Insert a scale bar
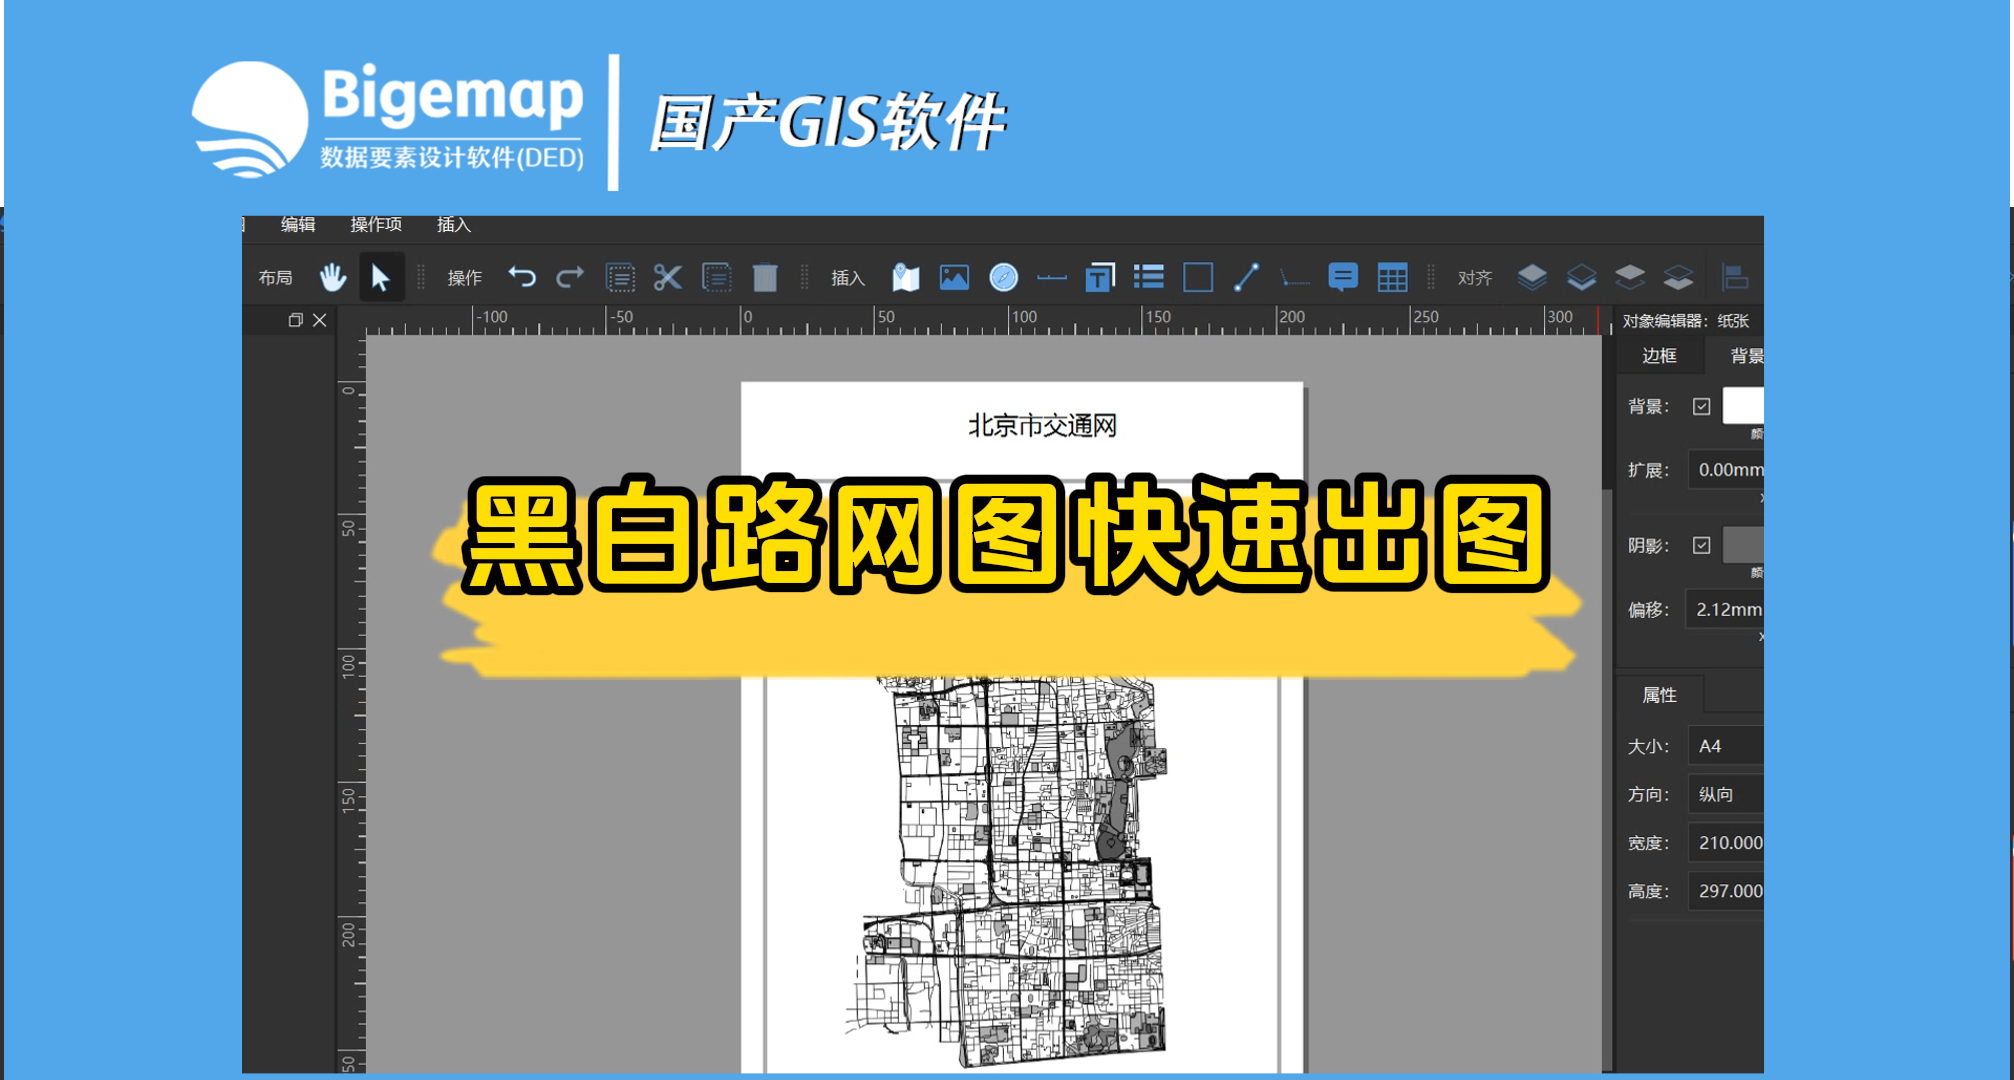Viewport: 2014px width, 1080px height. [x=1052, y=277]
